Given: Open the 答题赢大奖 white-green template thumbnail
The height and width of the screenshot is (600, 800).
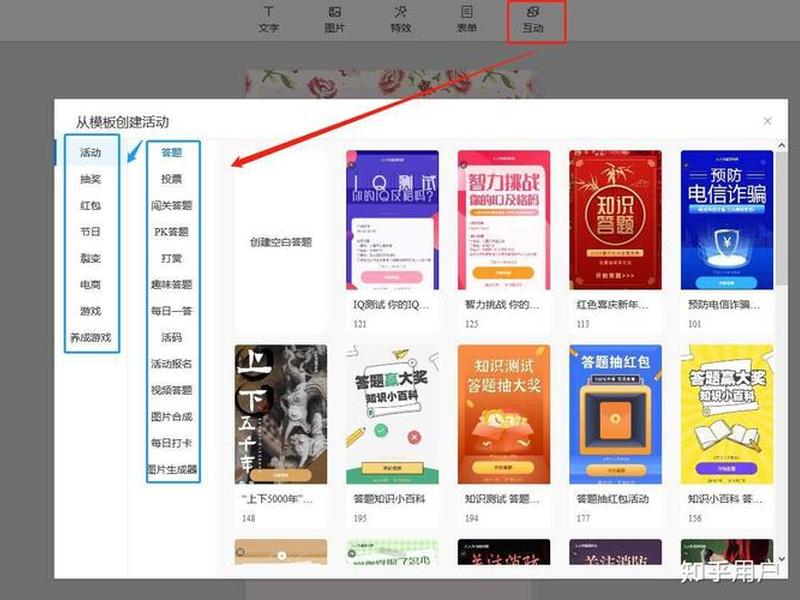Looking at the screenshot, I should coord(392,414).
